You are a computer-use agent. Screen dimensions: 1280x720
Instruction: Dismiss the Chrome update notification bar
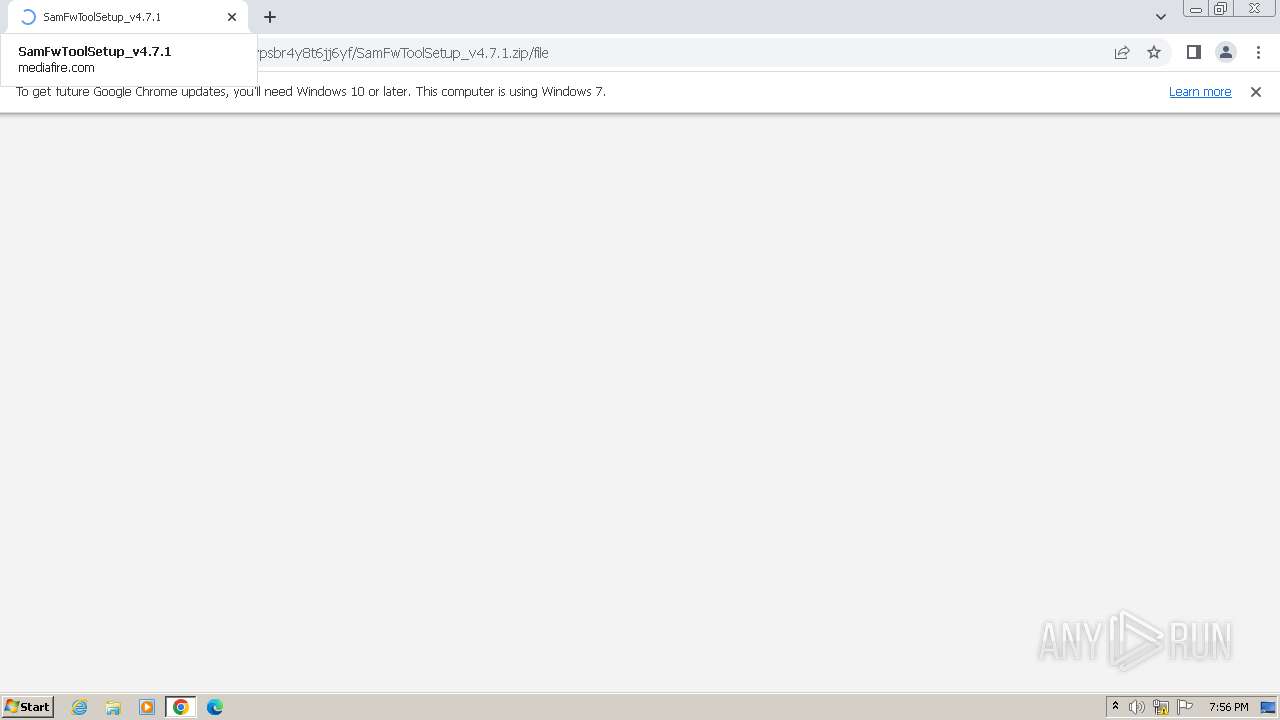[1256, 92]
